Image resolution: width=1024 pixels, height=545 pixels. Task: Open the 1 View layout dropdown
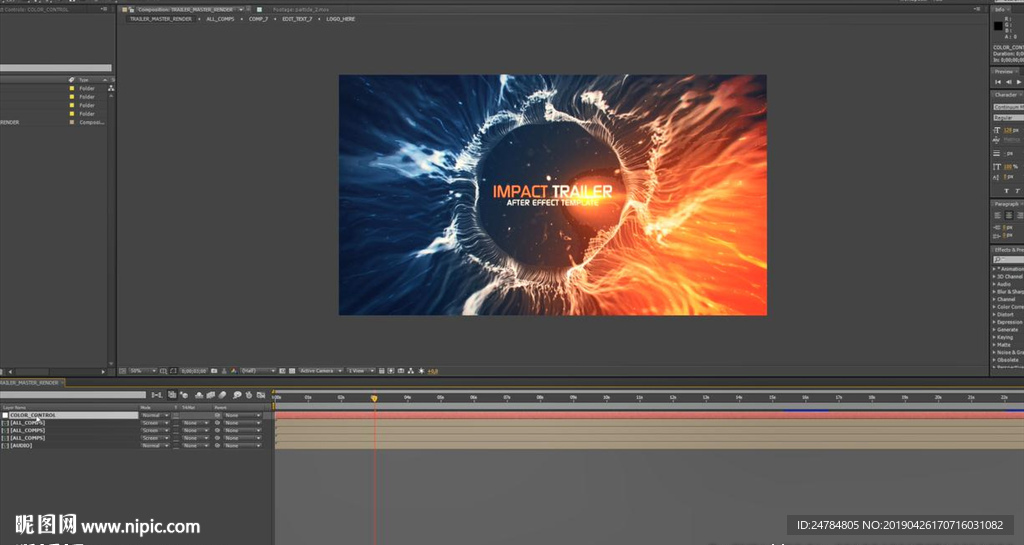361,371
